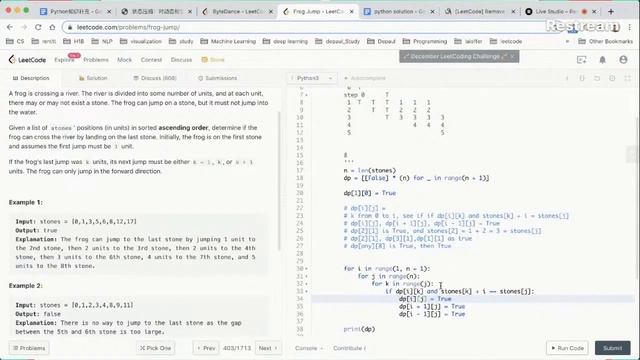Reload the current page
640x360 pixels.
tap(38, 27)
